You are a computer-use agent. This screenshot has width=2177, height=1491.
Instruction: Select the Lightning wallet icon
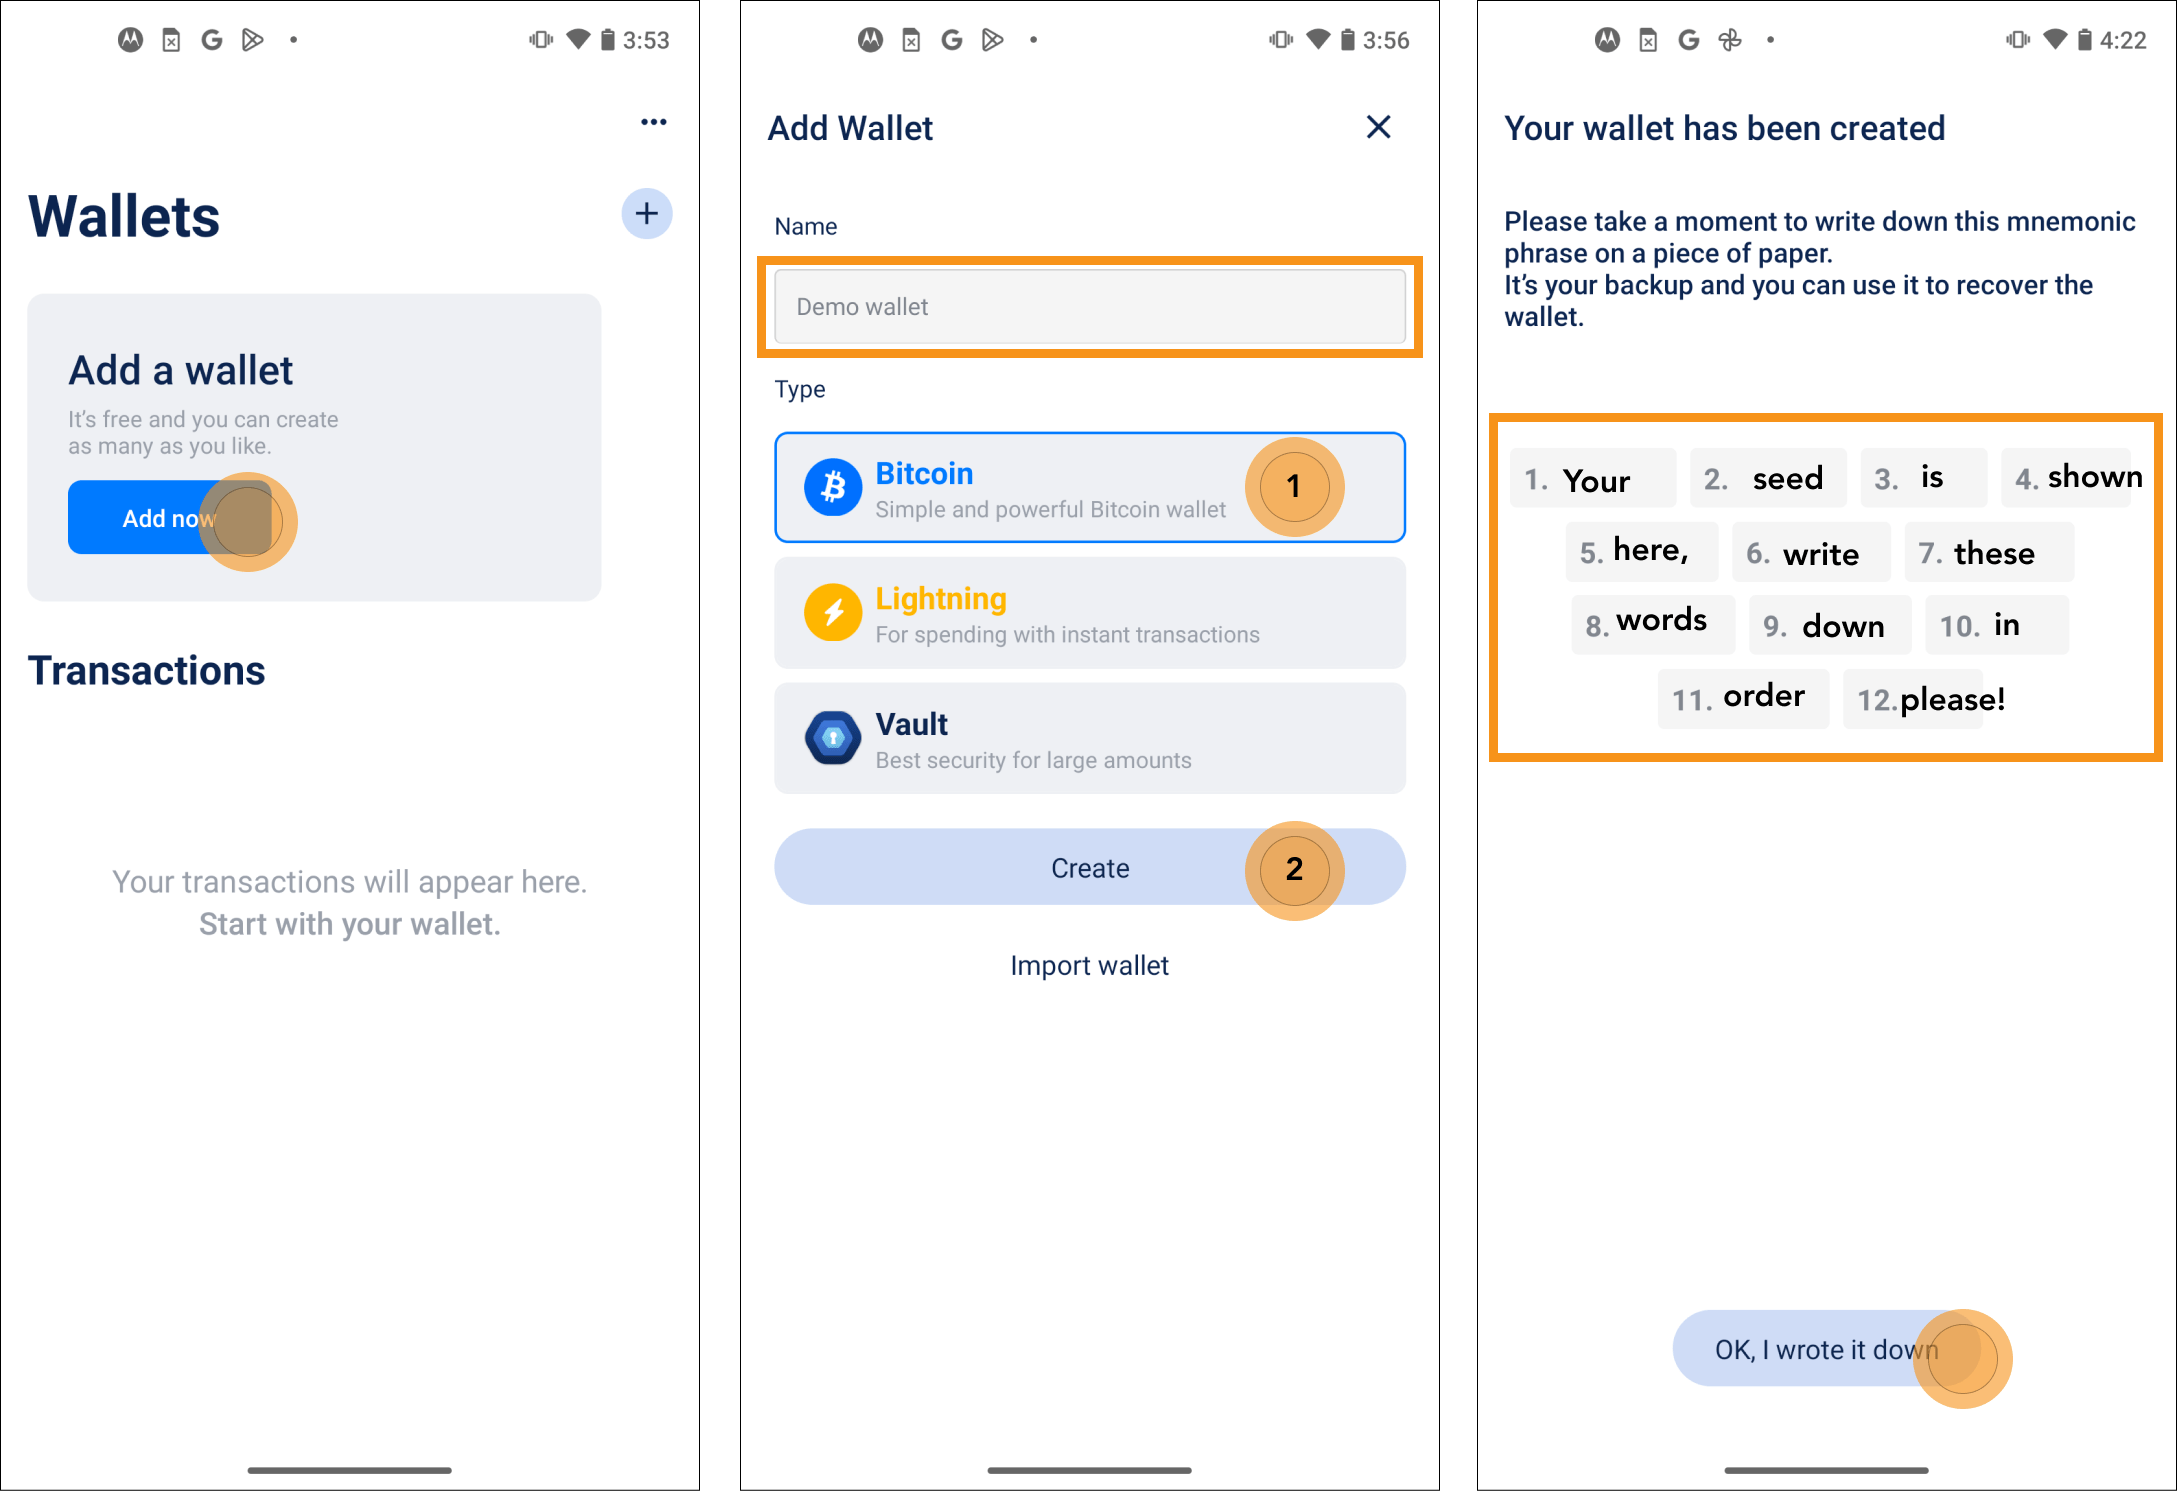pyautogui.click(x=830, y=614)
